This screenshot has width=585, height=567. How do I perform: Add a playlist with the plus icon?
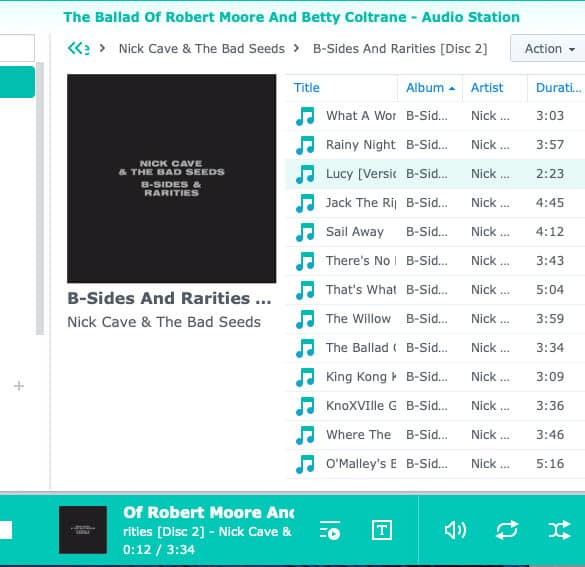[19, 386]
